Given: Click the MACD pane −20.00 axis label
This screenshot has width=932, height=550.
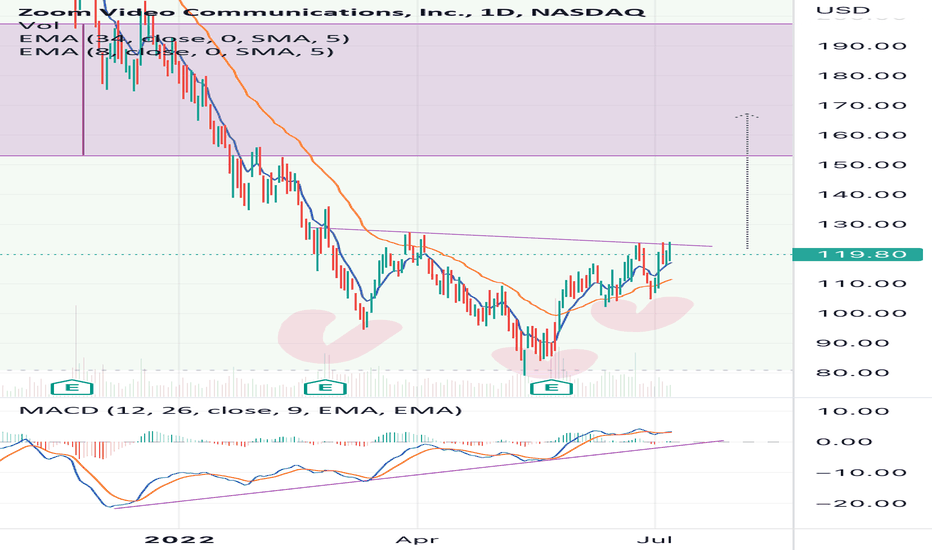Looking at the screenshot, I should [862, 504].
